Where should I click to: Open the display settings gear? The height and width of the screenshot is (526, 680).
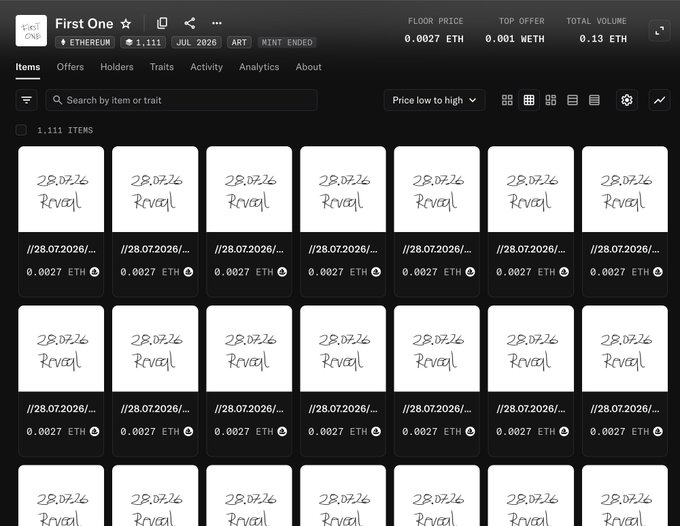click(x=627, y=100)
